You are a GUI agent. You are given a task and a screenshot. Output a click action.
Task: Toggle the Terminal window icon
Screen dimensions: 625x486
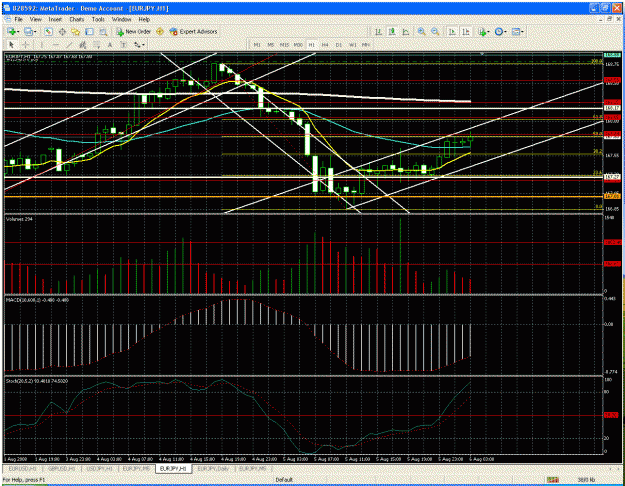point(89,31)
